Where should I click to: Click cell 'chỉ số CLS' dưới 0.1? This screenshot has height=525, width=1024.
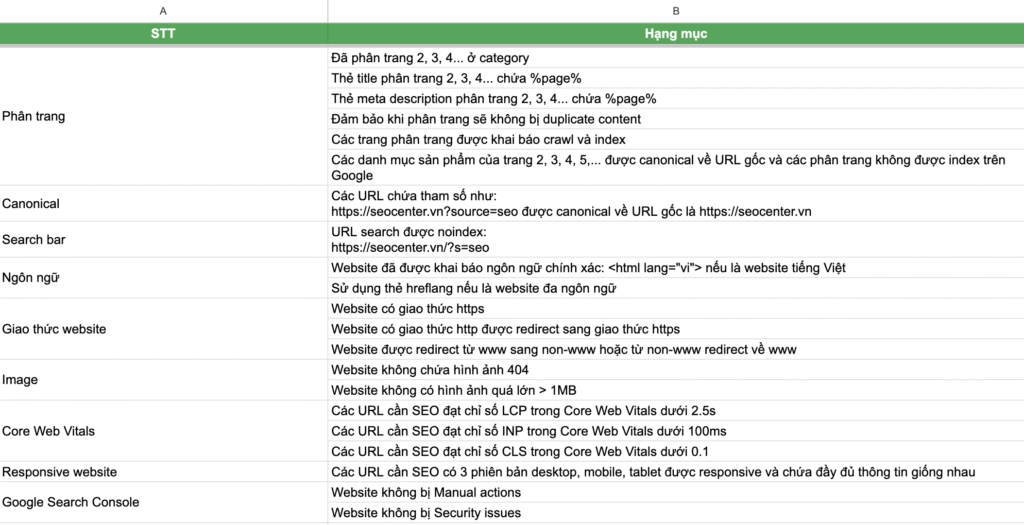click(x=676, y=451)
